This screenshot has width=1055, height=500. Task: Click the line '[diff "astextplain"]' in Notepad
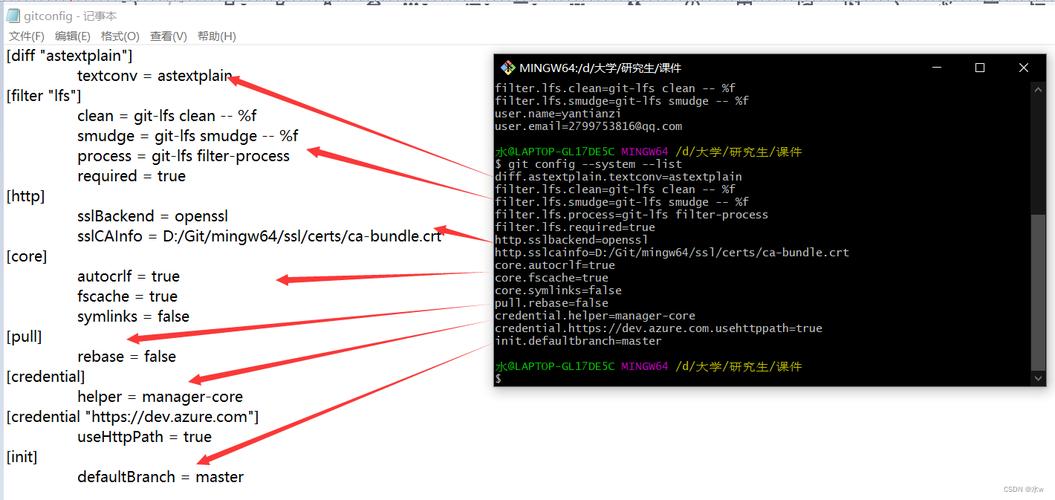tap(69, 56)
